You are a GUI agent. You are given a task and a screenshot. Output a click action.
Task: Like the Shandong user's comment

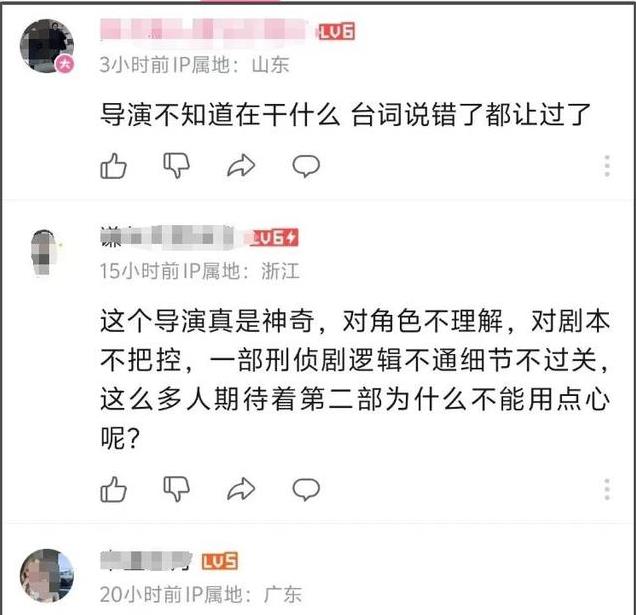coord(113,166)
